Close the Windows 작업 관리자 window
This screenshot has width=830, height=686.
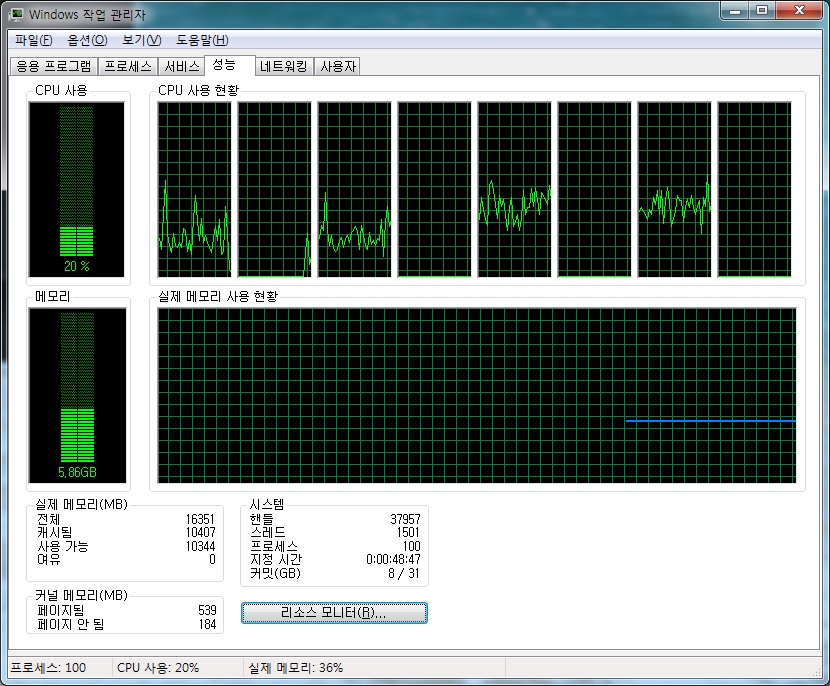798,12
